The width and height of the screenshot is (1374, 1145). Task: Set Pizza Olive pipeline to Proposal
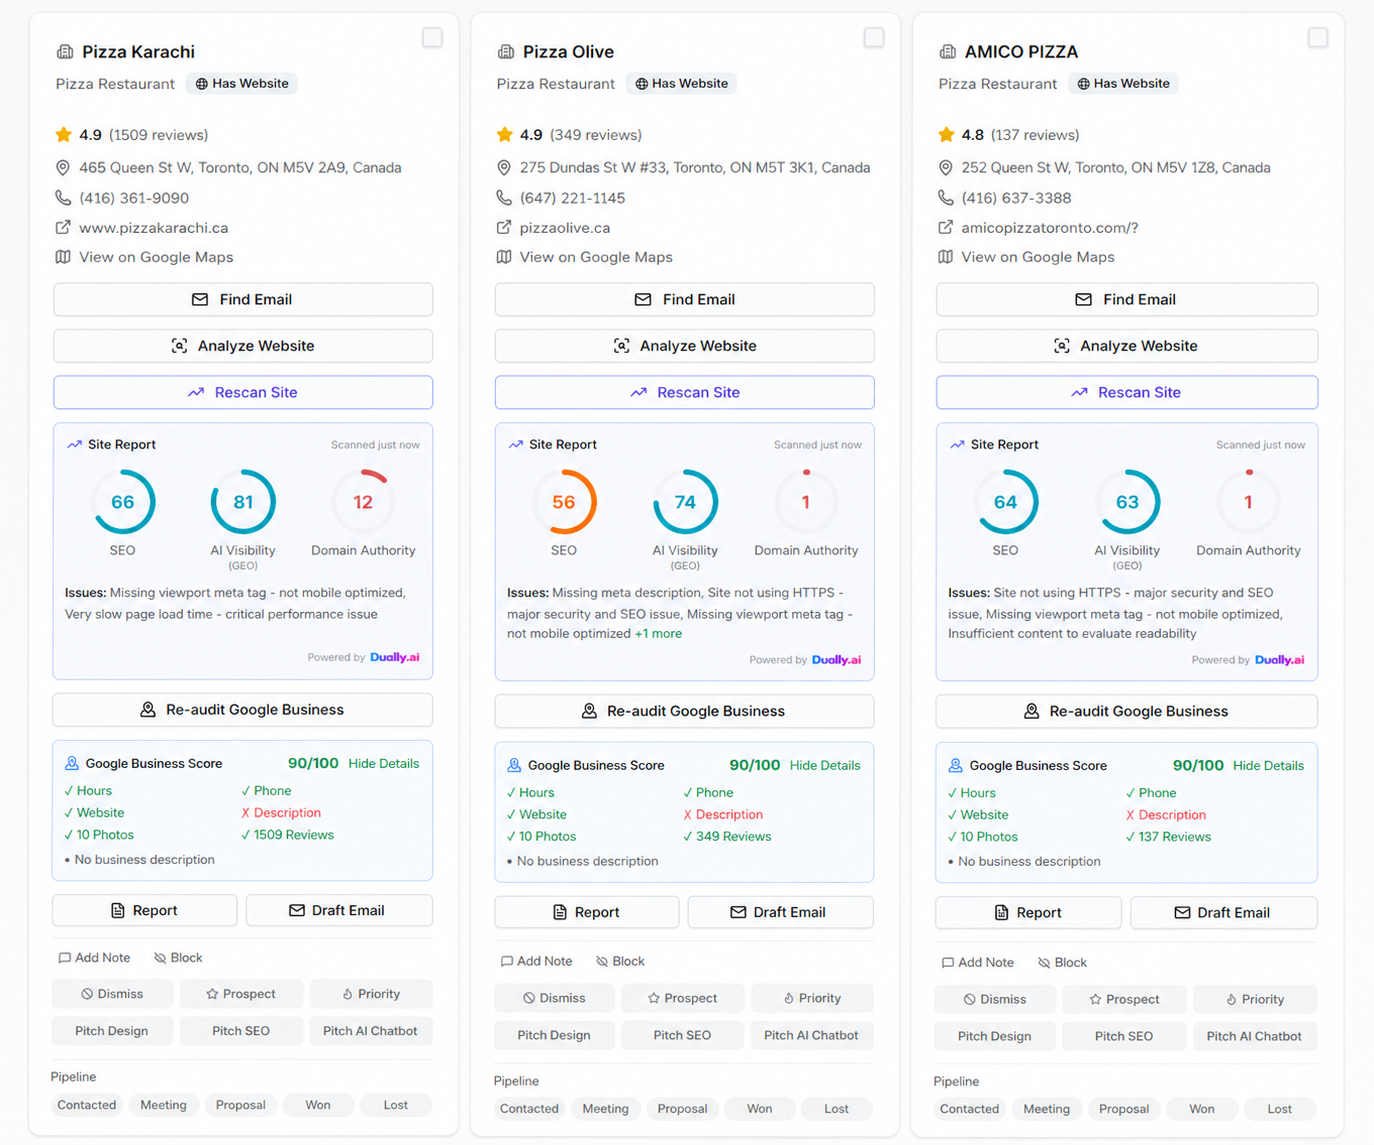point(683,1109)
